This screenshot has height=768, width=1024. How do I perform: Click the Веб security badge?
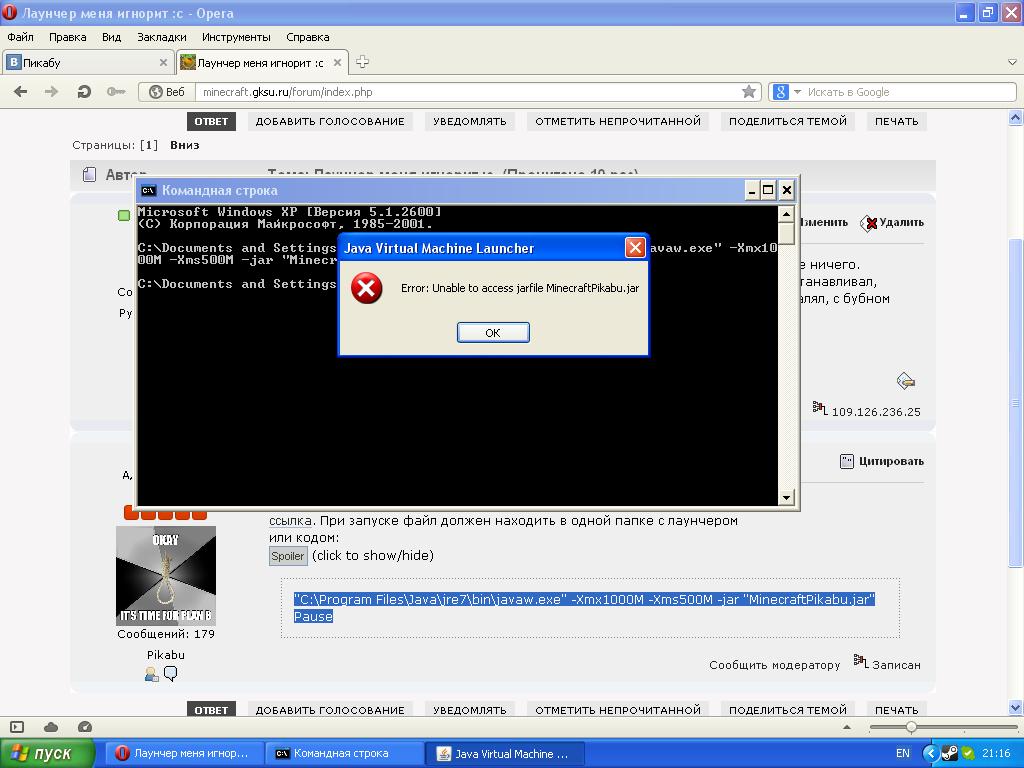click(167, 92)
